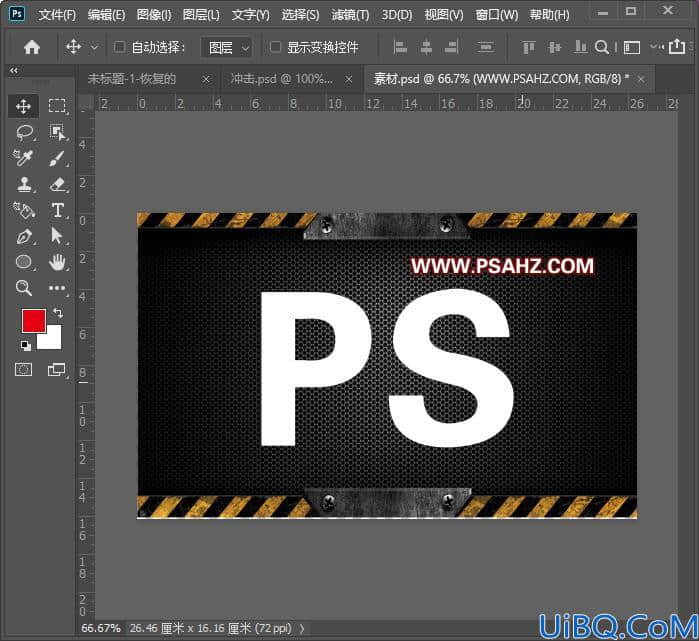Open the Search magnifier in options bar

[x=602, y=47]
